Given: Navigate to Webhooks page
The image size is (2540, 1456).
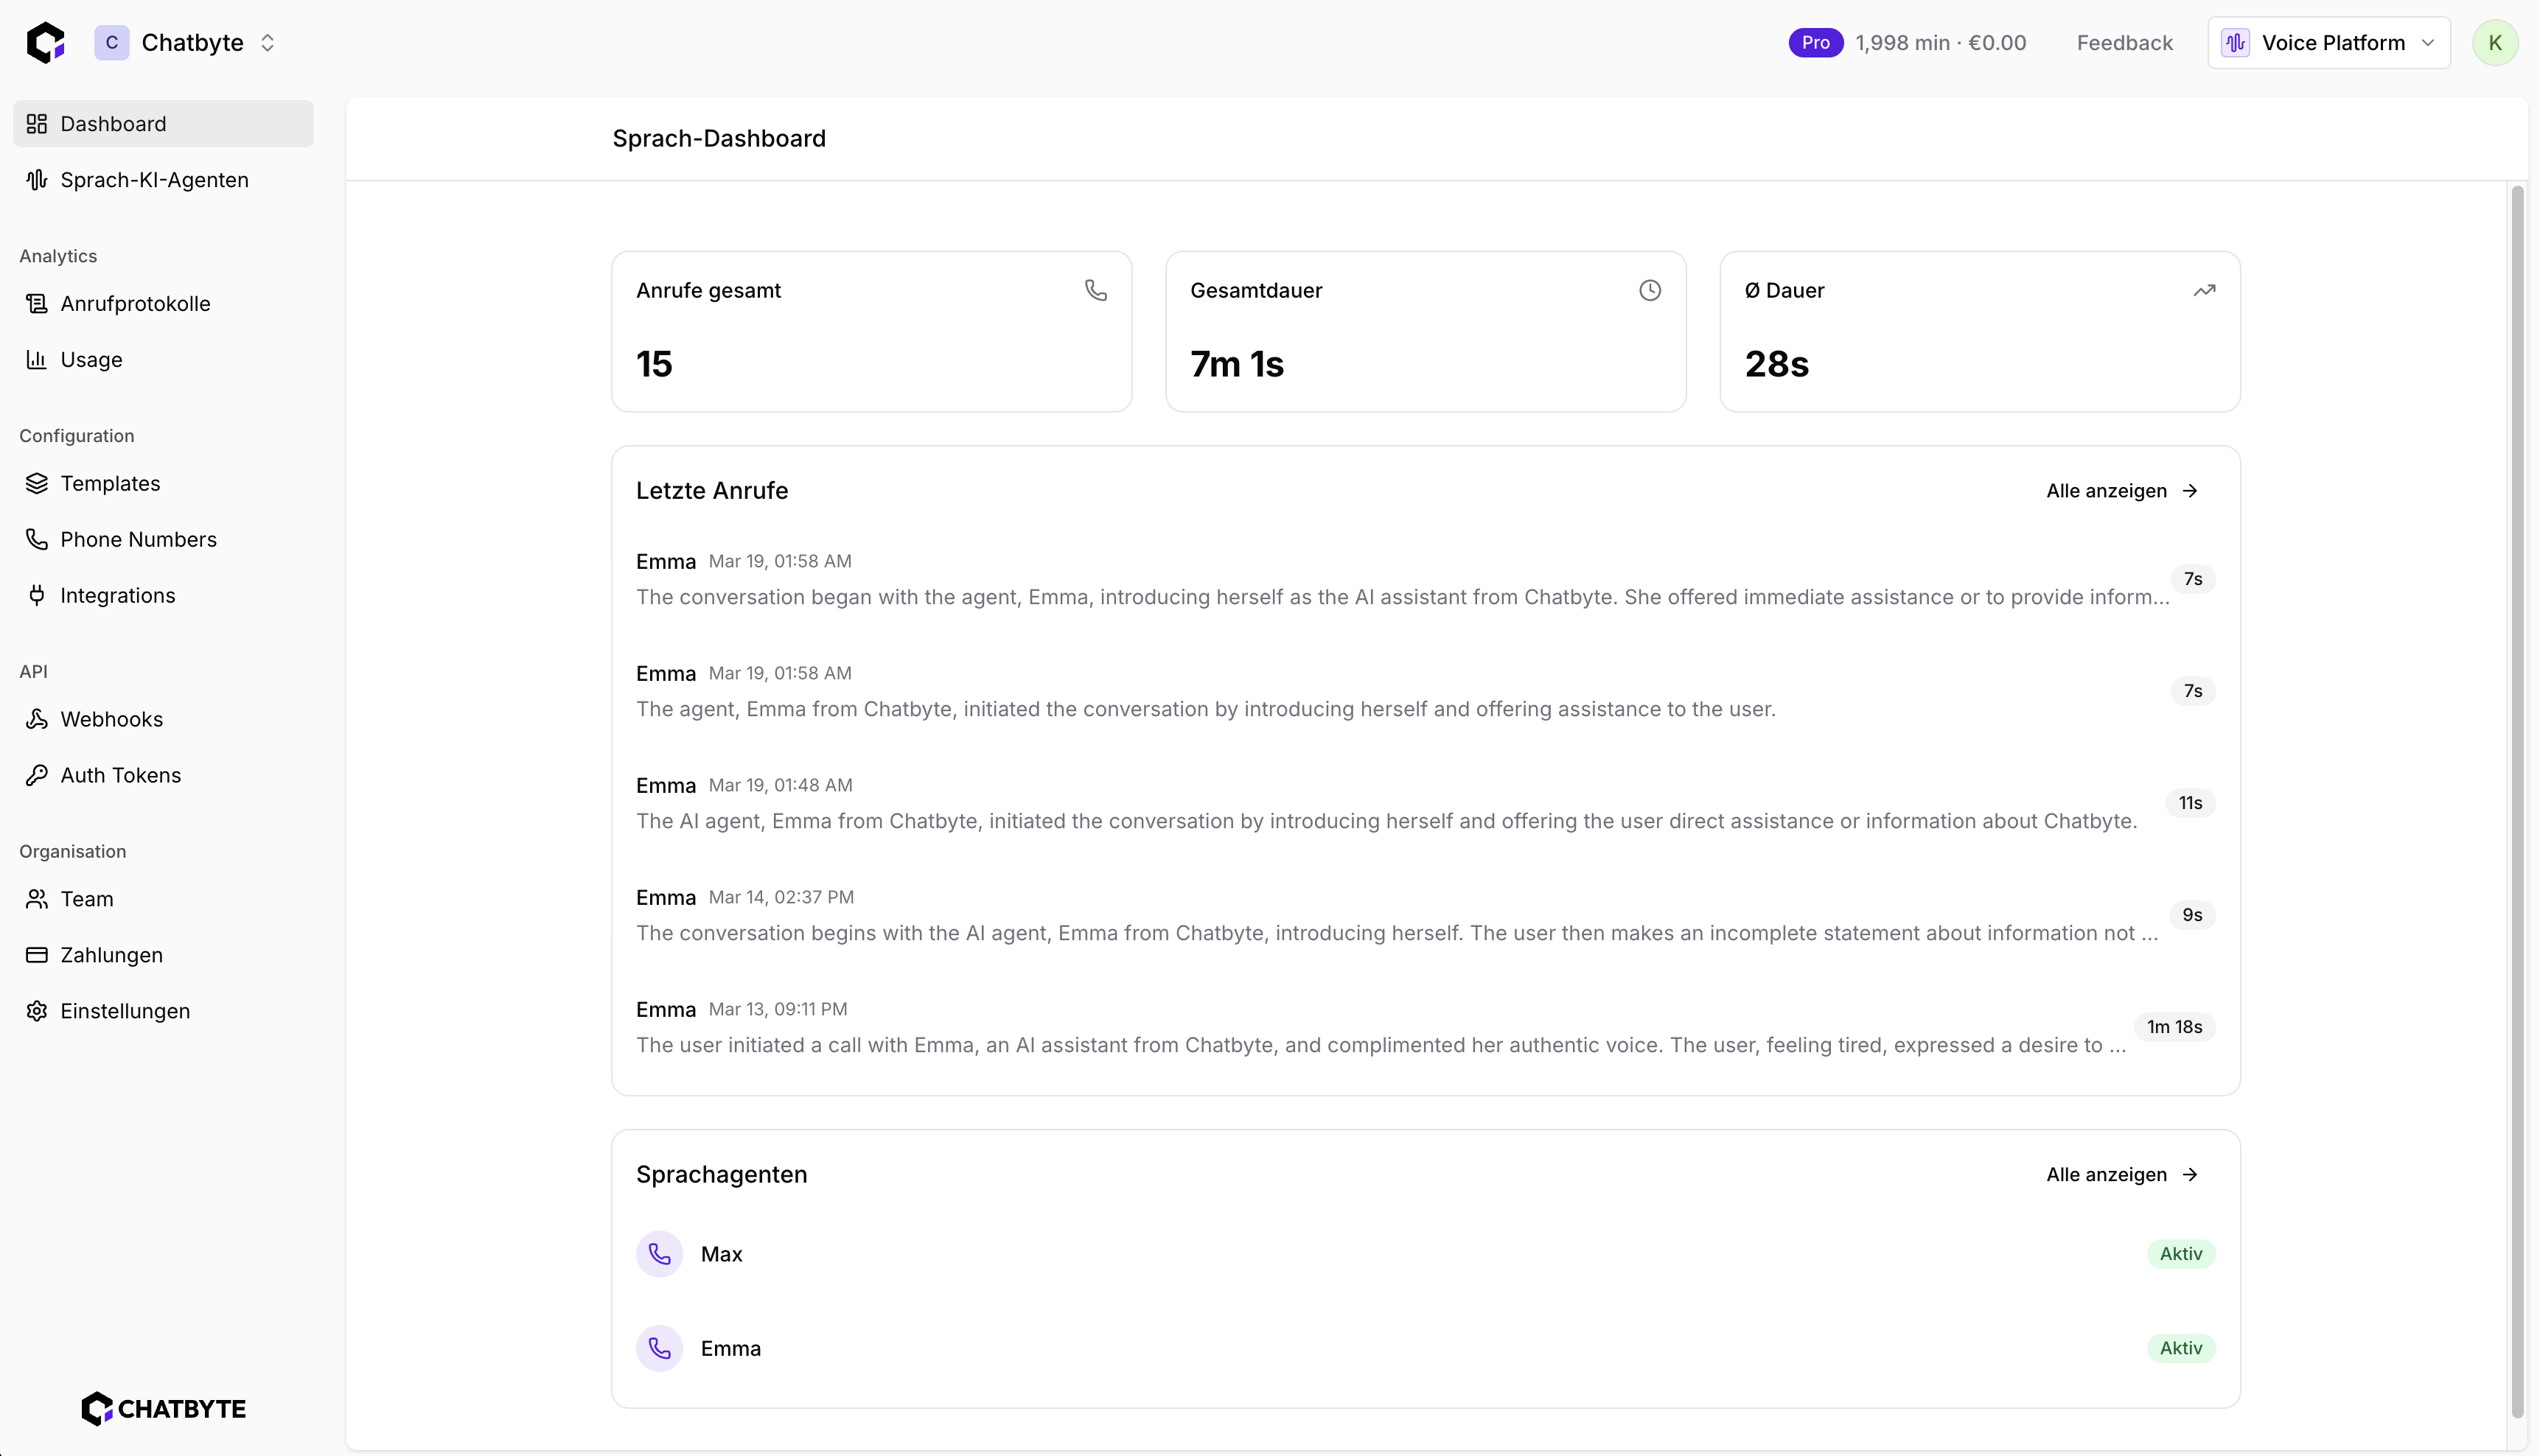Looking at the screenshot, I should pyautogui.click(x=111, y=720).
